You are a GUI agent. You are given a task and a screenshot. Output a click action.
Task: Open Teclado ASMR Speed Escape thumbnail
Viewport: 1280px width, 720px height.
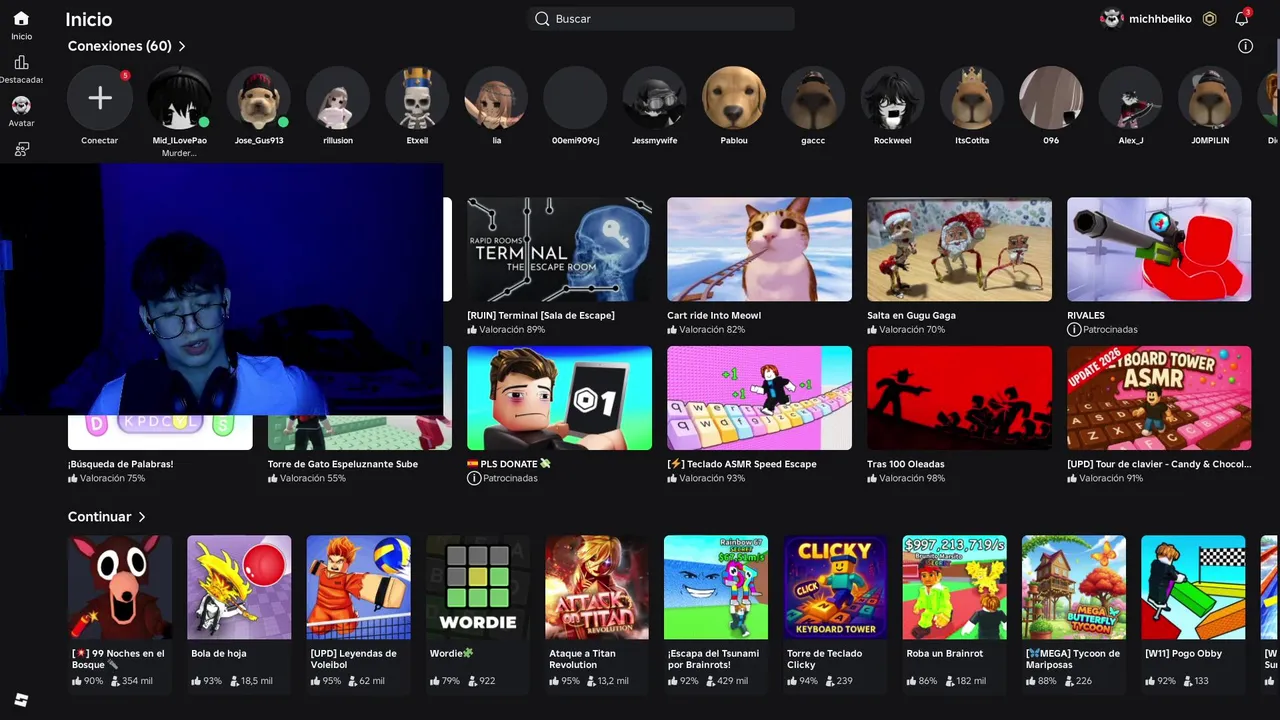click(759, 398)
